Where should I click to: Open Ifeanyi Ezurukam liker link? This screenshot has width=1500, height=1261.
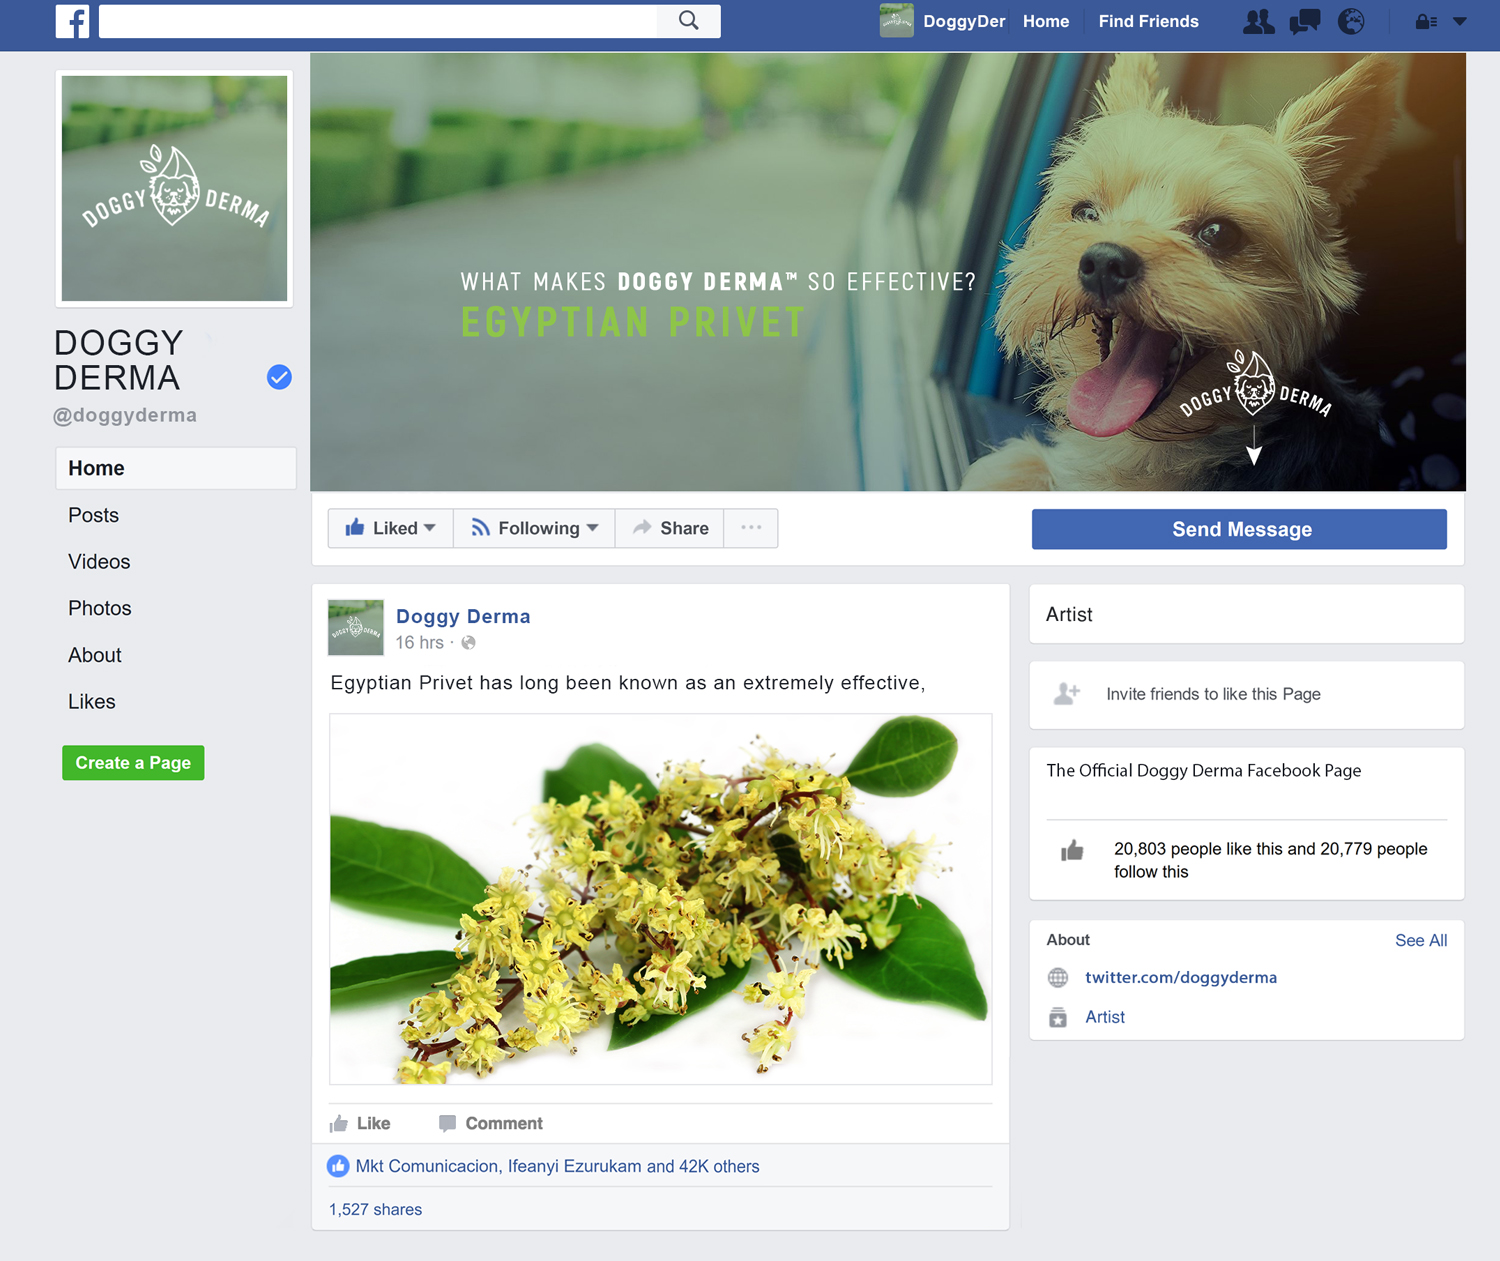click(575, 1166)
